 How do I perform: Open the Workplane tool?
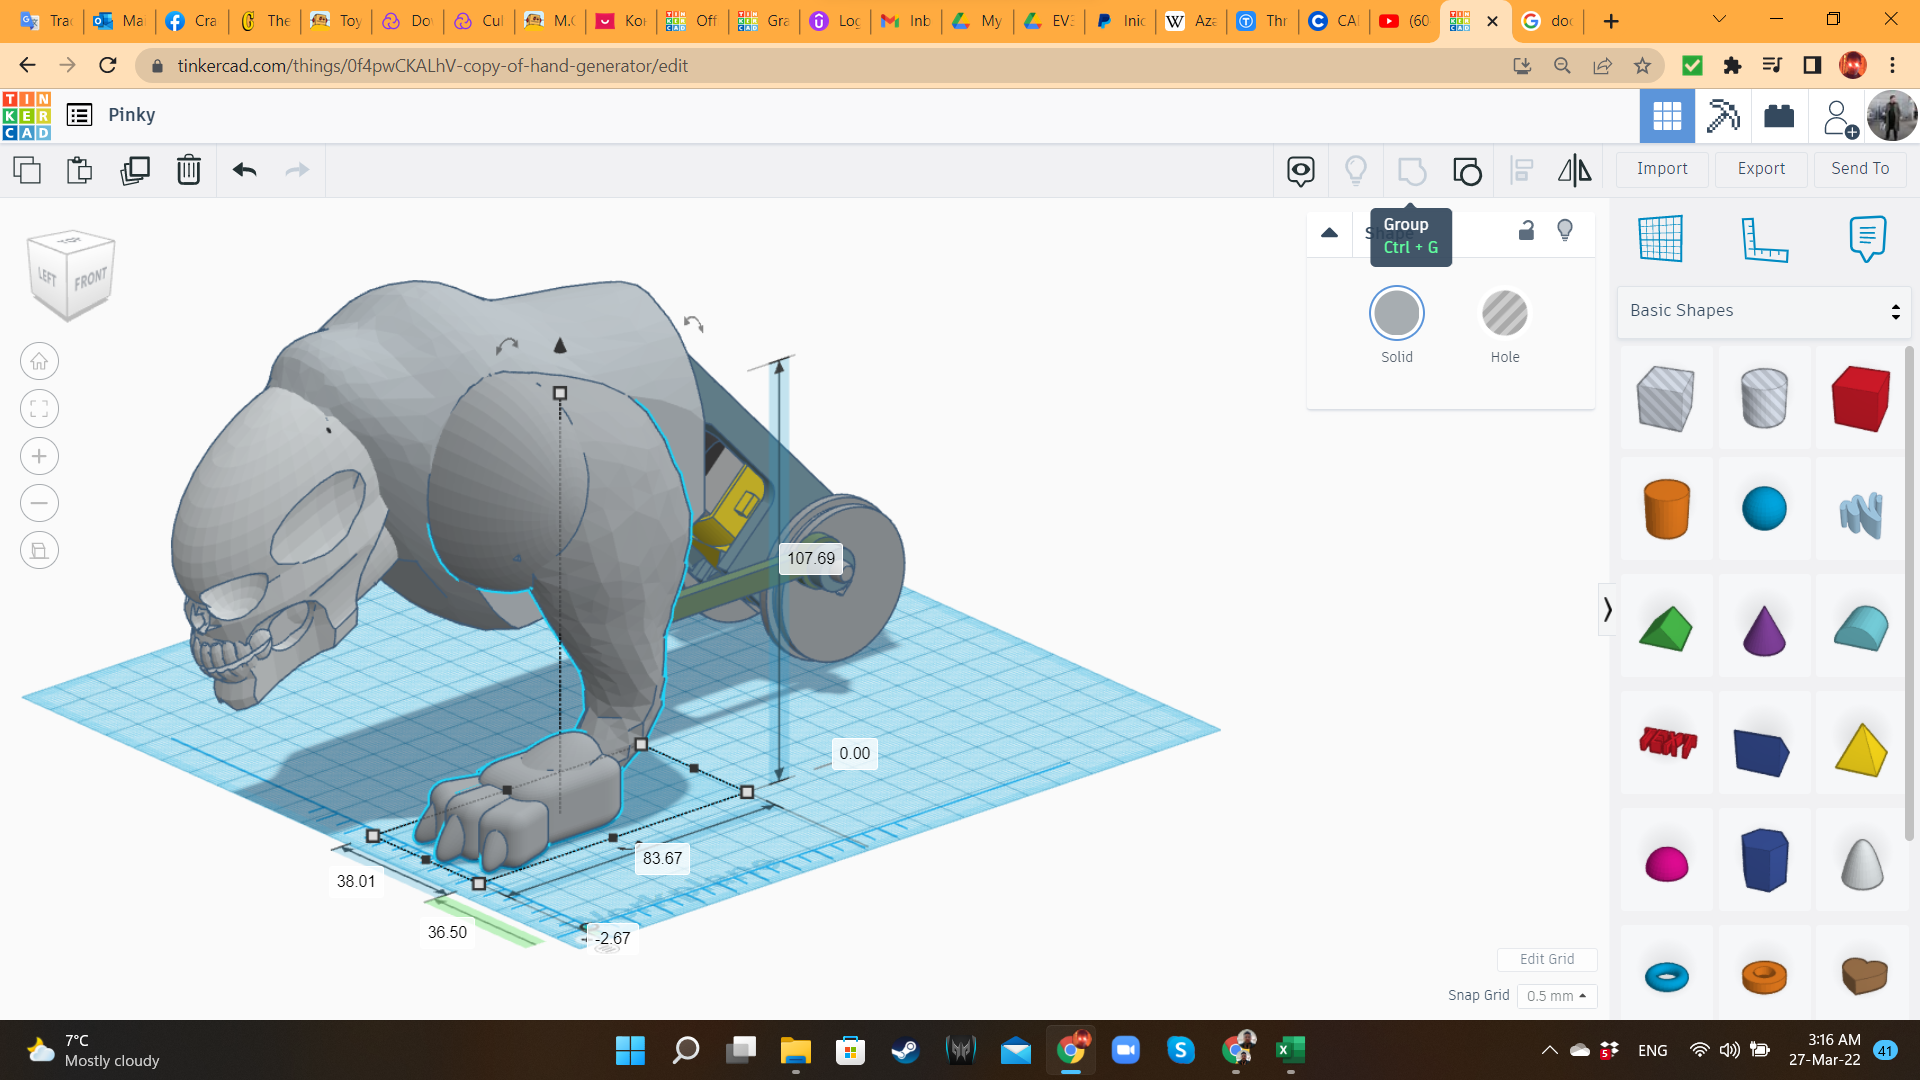tap(1661, 238)
